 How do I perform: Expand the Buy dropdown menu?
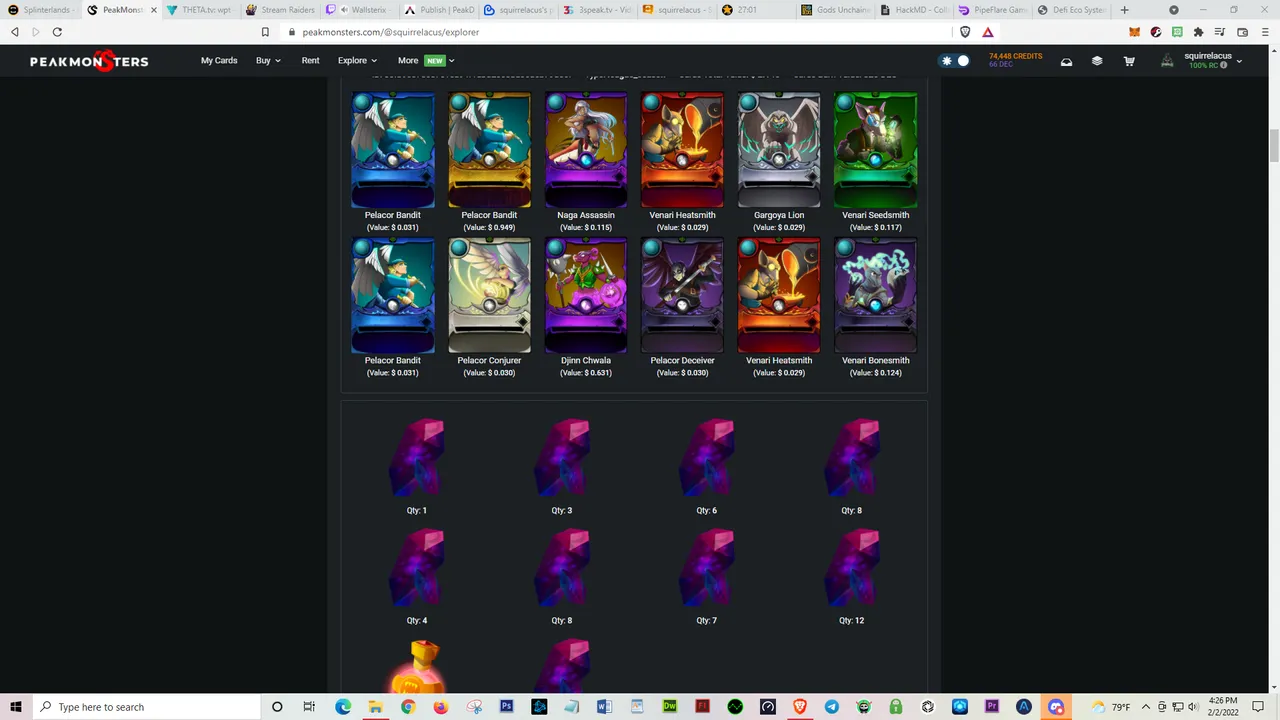point(268,61)
